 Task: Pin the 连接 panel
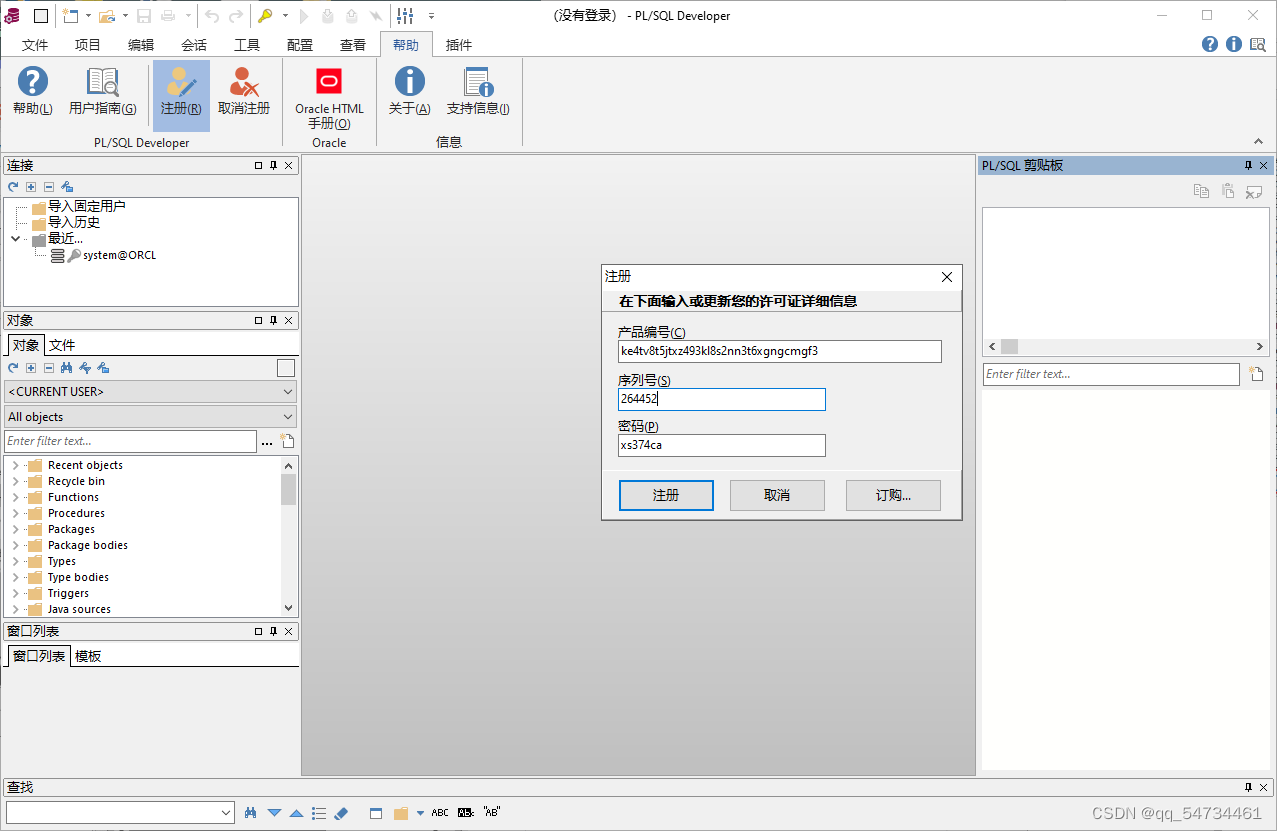[273, 166]
